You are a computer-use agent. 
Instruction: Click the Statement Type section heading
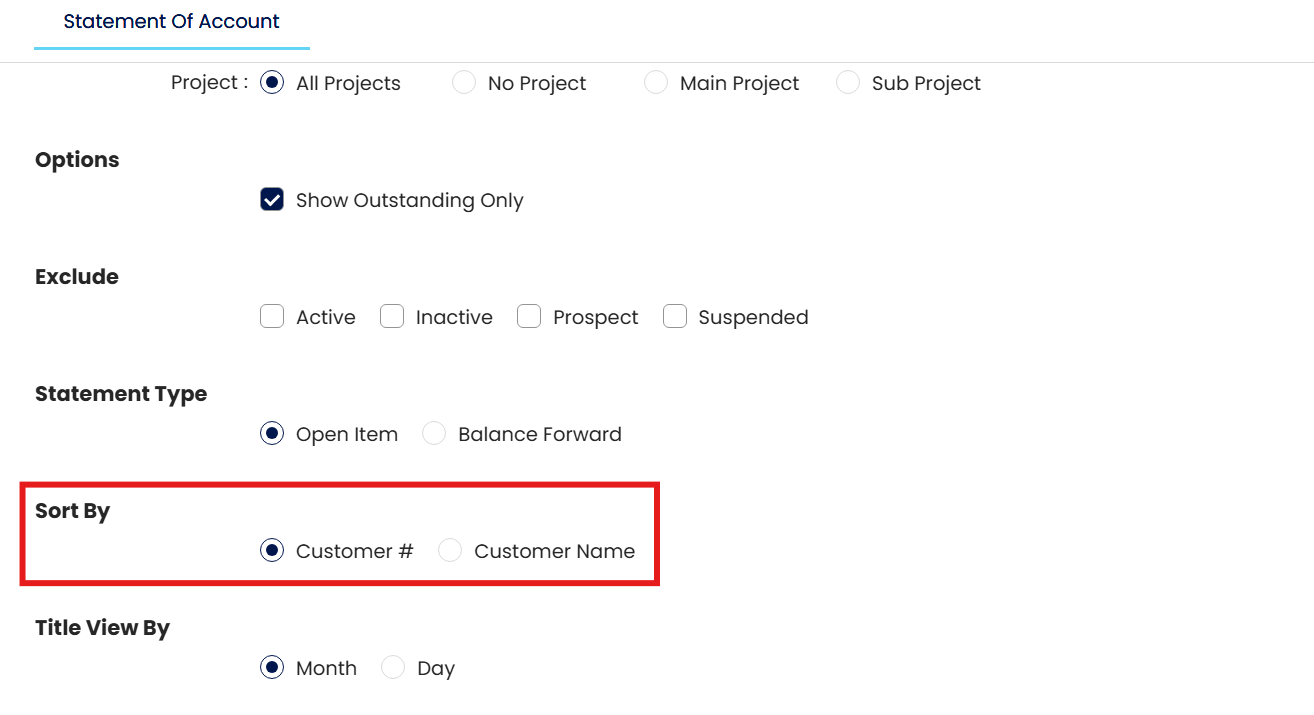pos(121,394)
